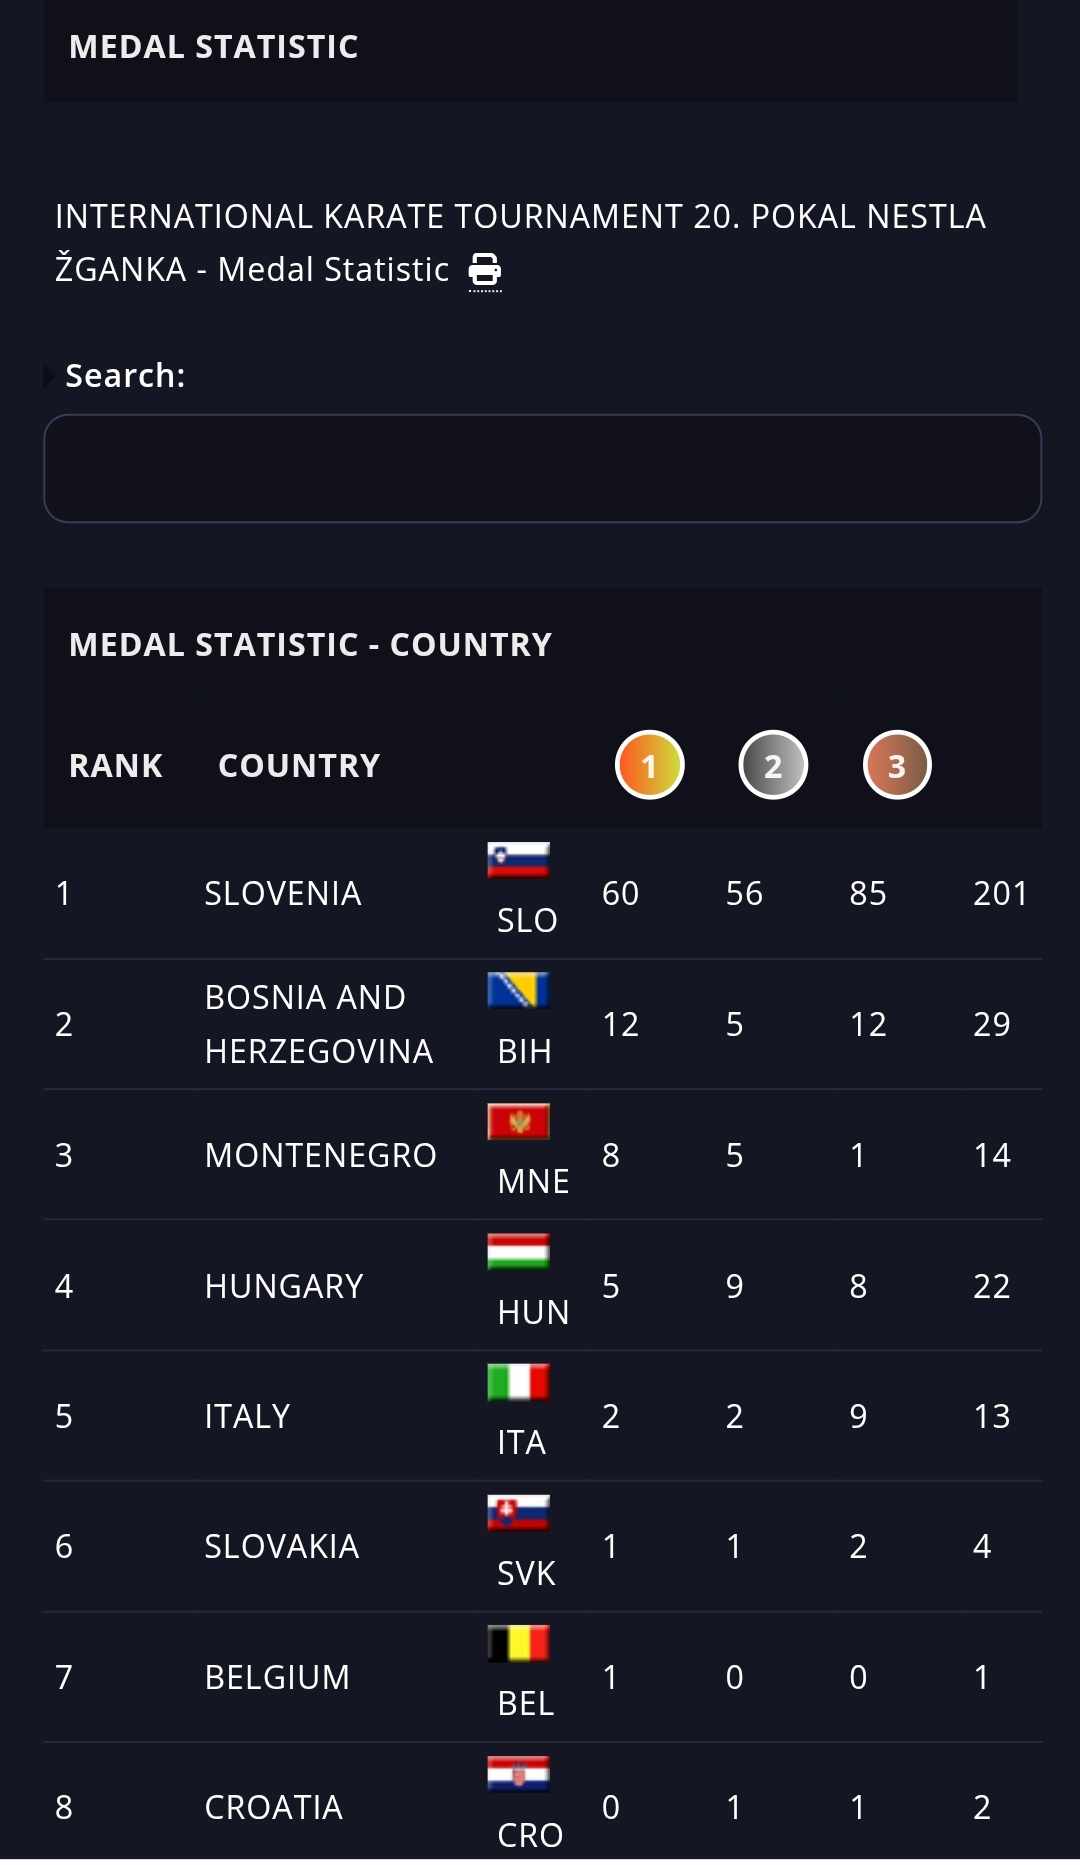The height and width of the screenshot is (1865, 1080).
Task: Click the Croatia flag icon
Action: click(518, 1773)
